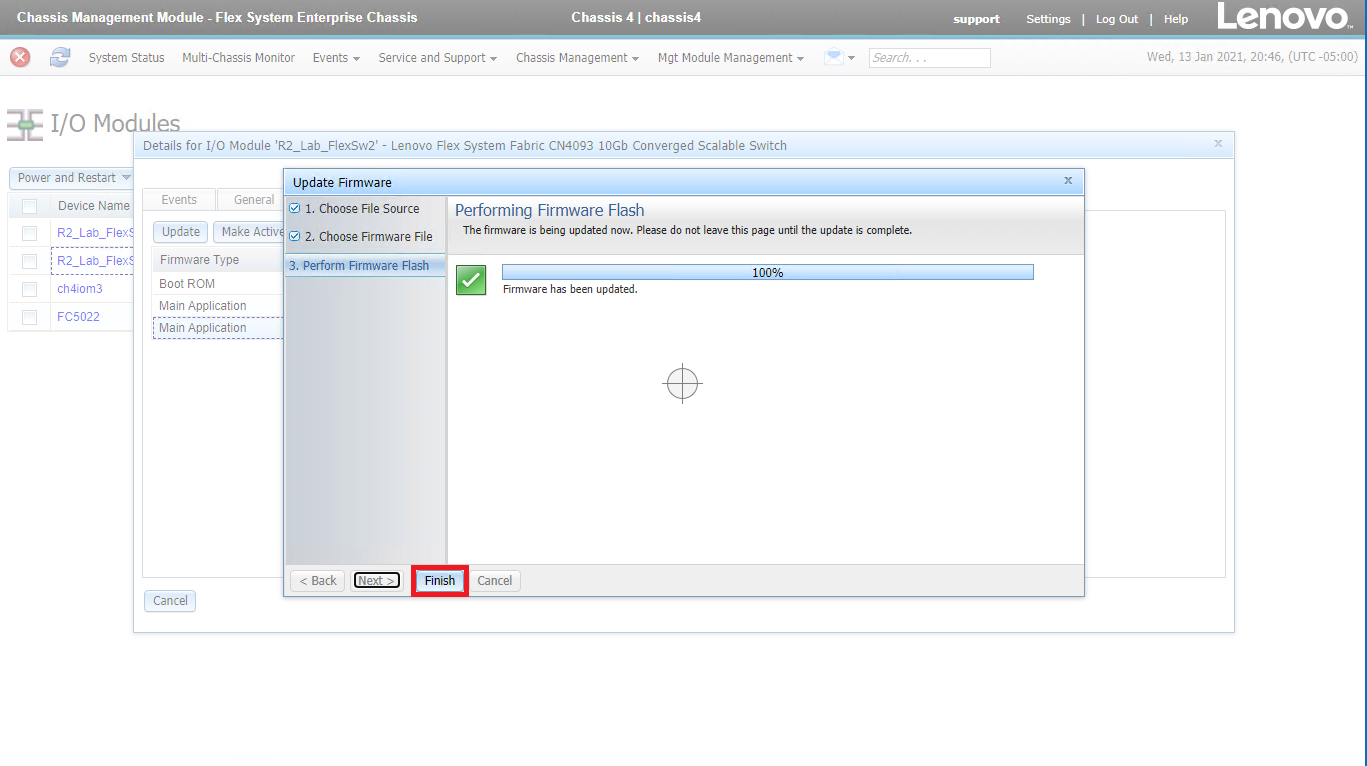Image resolution: width=1367 pixels, height=766 pixels.
Task: Toggle the select-all checkbox in device table header
Action: 29,206
